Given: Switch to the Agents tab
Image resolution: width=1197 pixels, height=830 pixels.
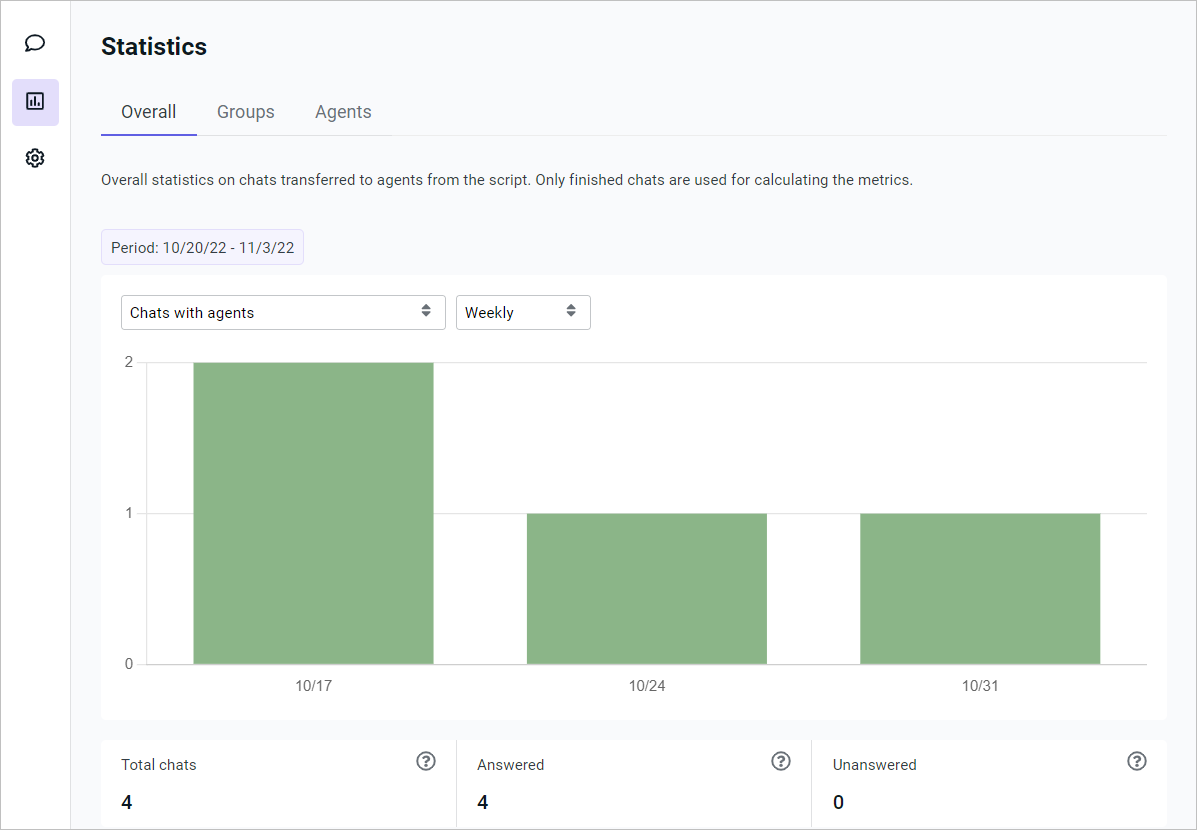Looking at the screenshot, I should click(343, 112).
